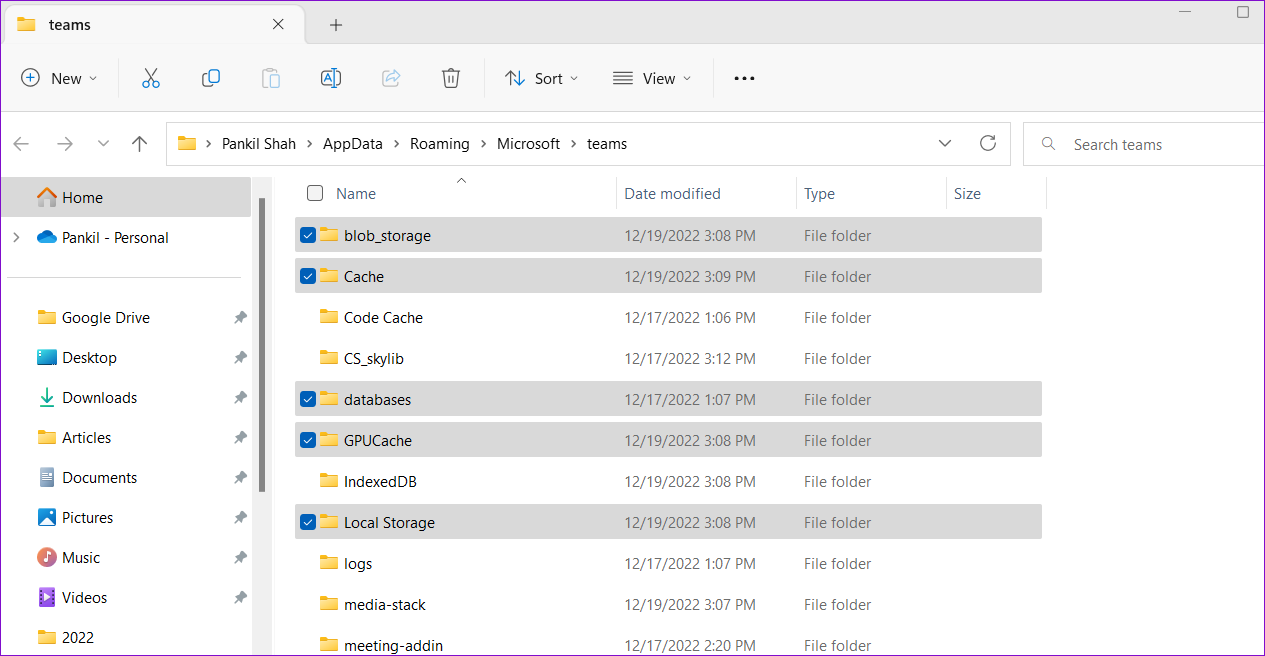Image resolution: width=1265 pixels, height=656 pixels.
Task: Sort by Date modified column header
Action: click(x=672, y=193)
